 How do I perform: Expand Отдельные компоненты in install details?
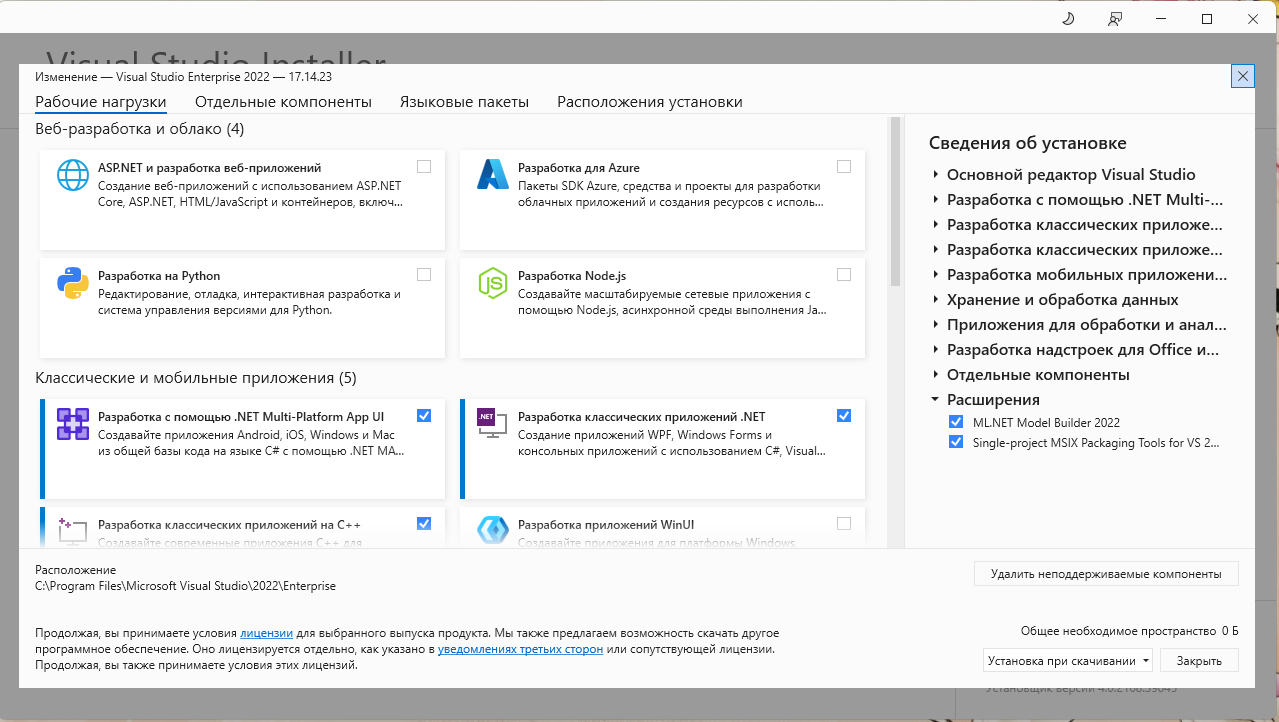click(x=936, y=374)
